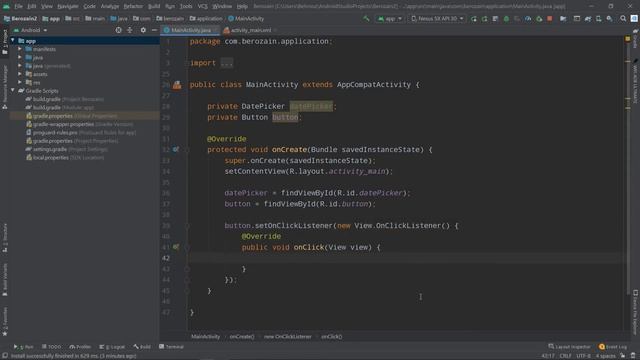640x360 pixels.
Task: Open the Profiler tool window
Action: (80, 347)
